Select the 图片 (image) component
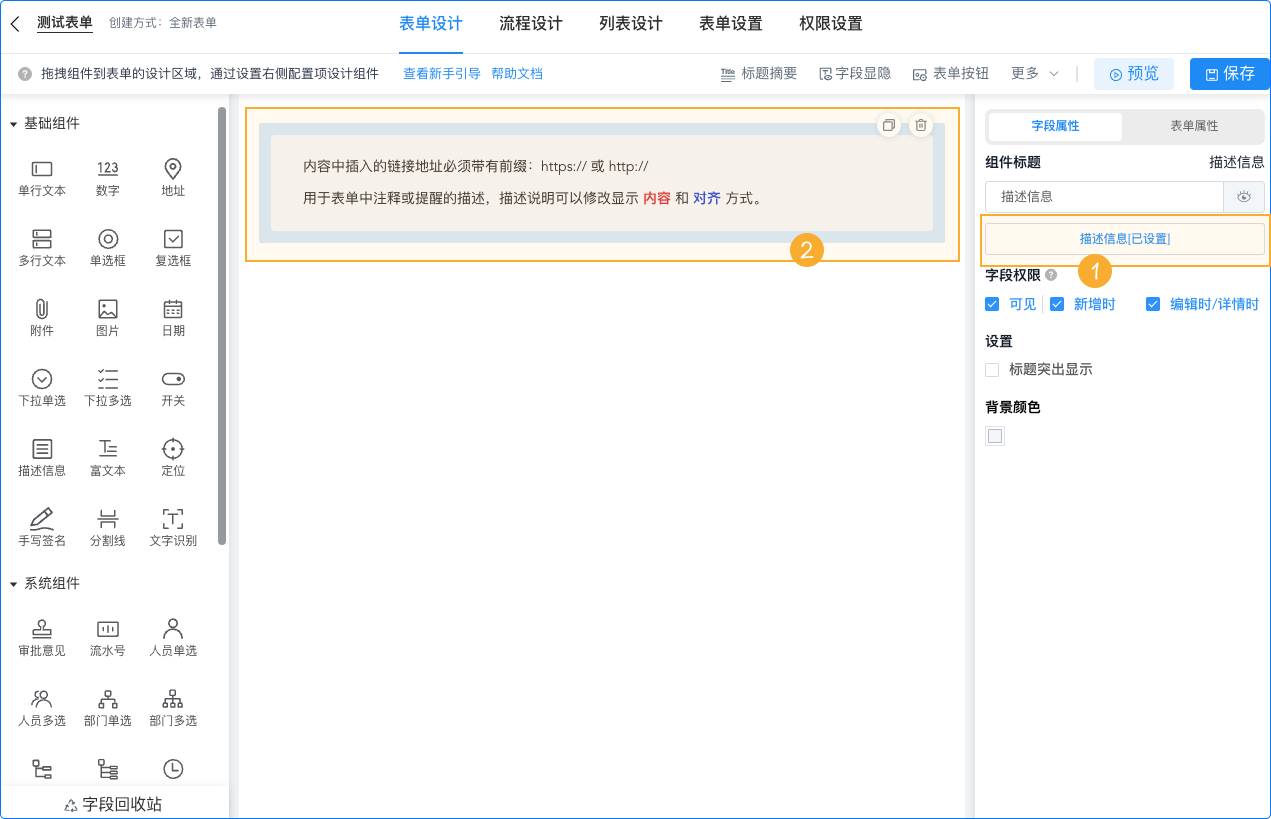 pos(107,316)
